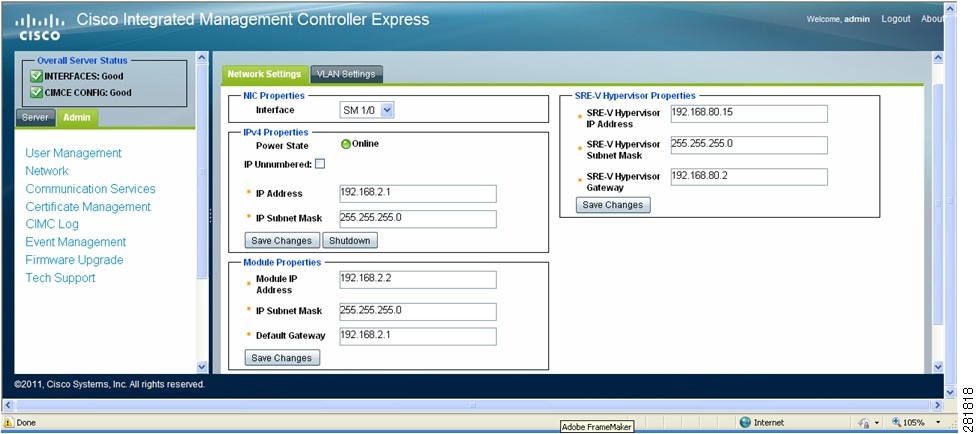
Task: Save Changes in SRE-V Hypervisor Properties
Action: (x=613, y=205)
